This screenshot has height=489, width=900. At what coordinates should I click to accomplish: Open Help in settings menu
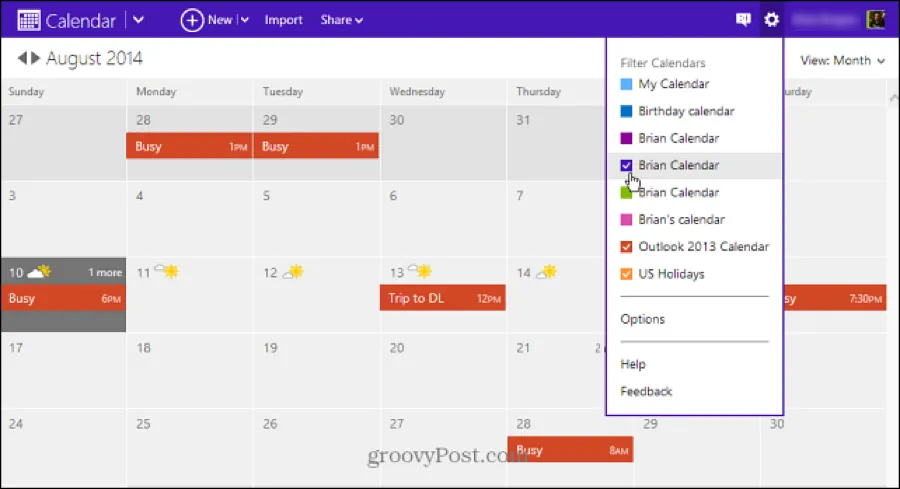[x=633, y=364]
